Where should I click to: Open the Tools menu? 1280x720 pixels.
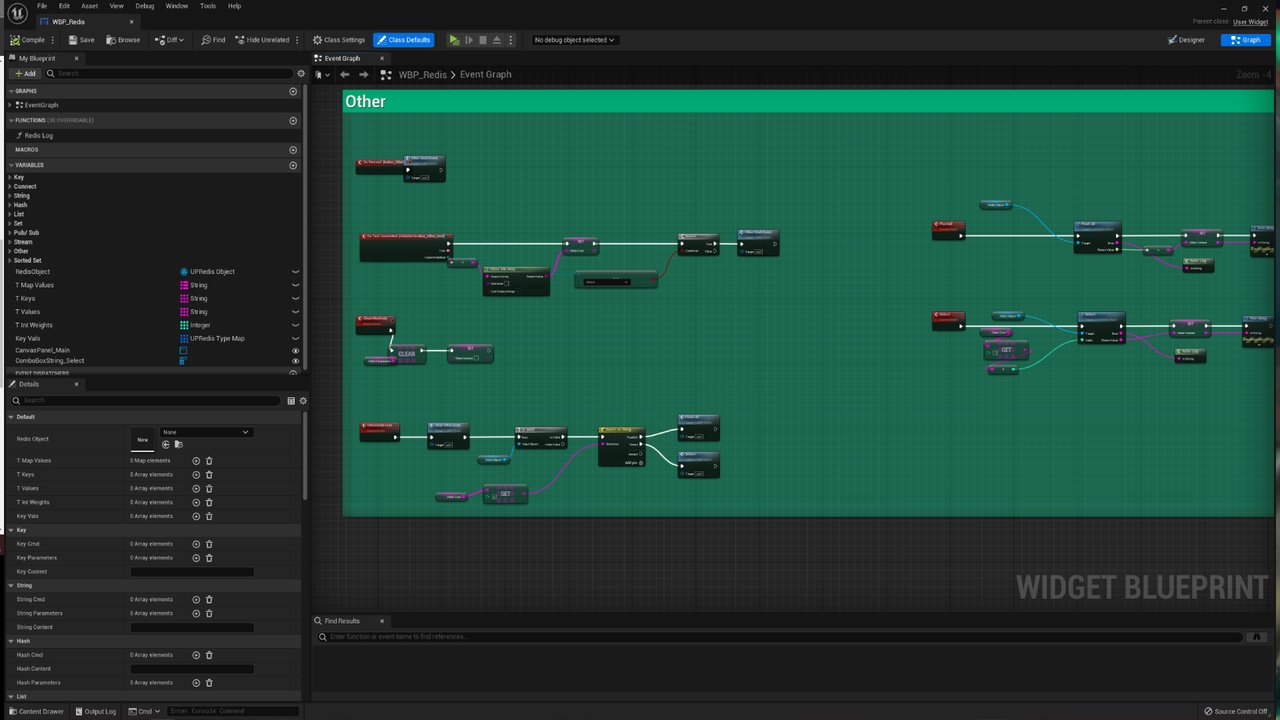(208, 6)
